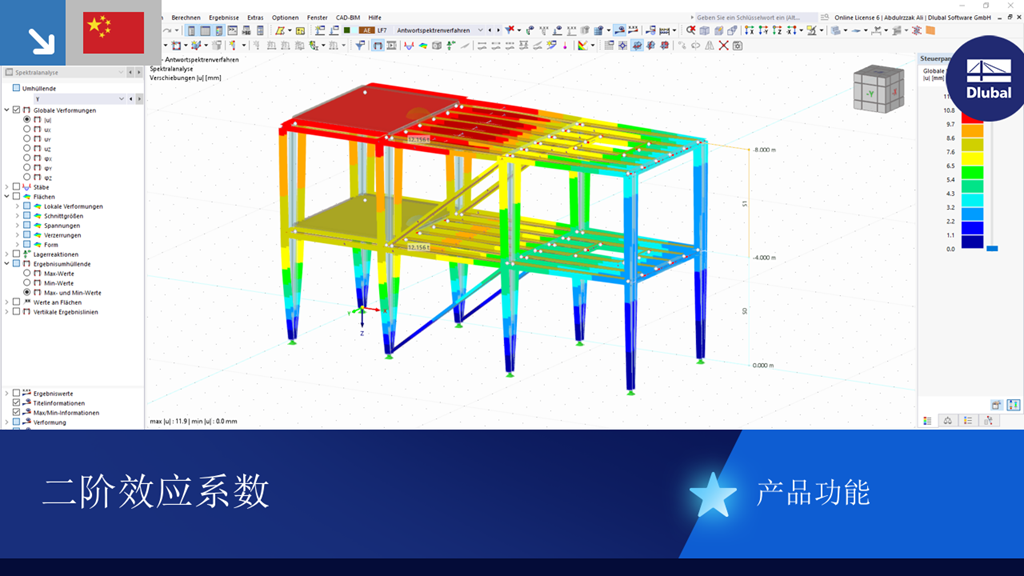Click the view in Z direction icon
1024x576 pixels.
coord(776,30)
